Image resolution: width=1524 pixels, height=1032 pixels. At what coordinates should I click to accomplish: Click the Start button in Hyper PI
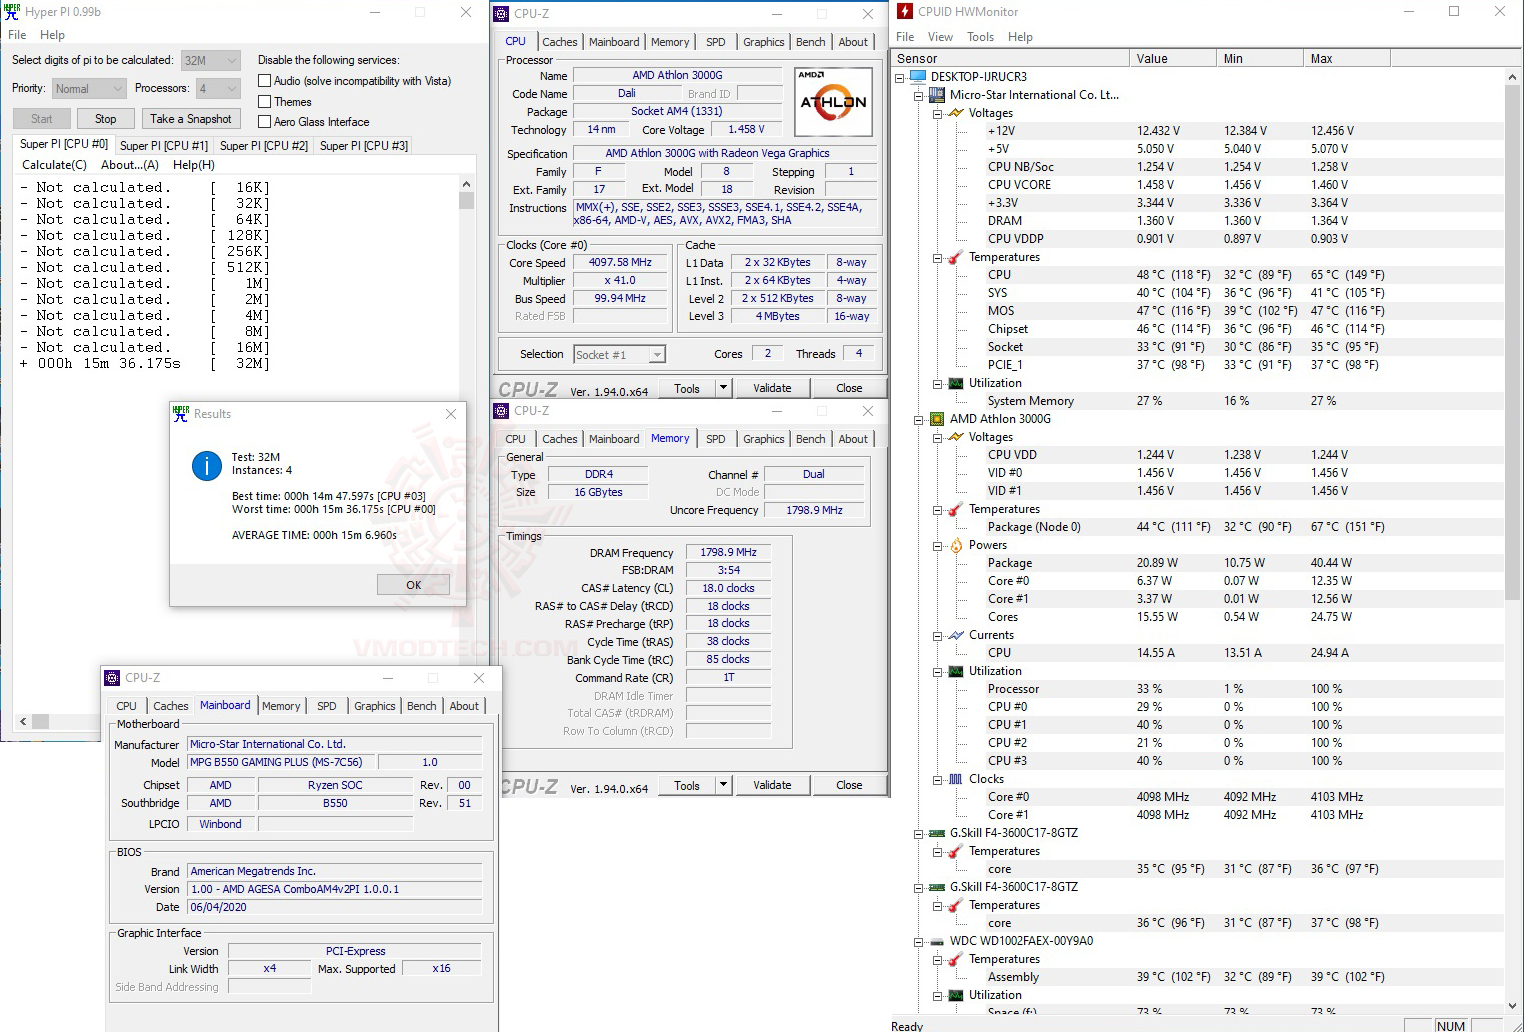pos(41,119)
